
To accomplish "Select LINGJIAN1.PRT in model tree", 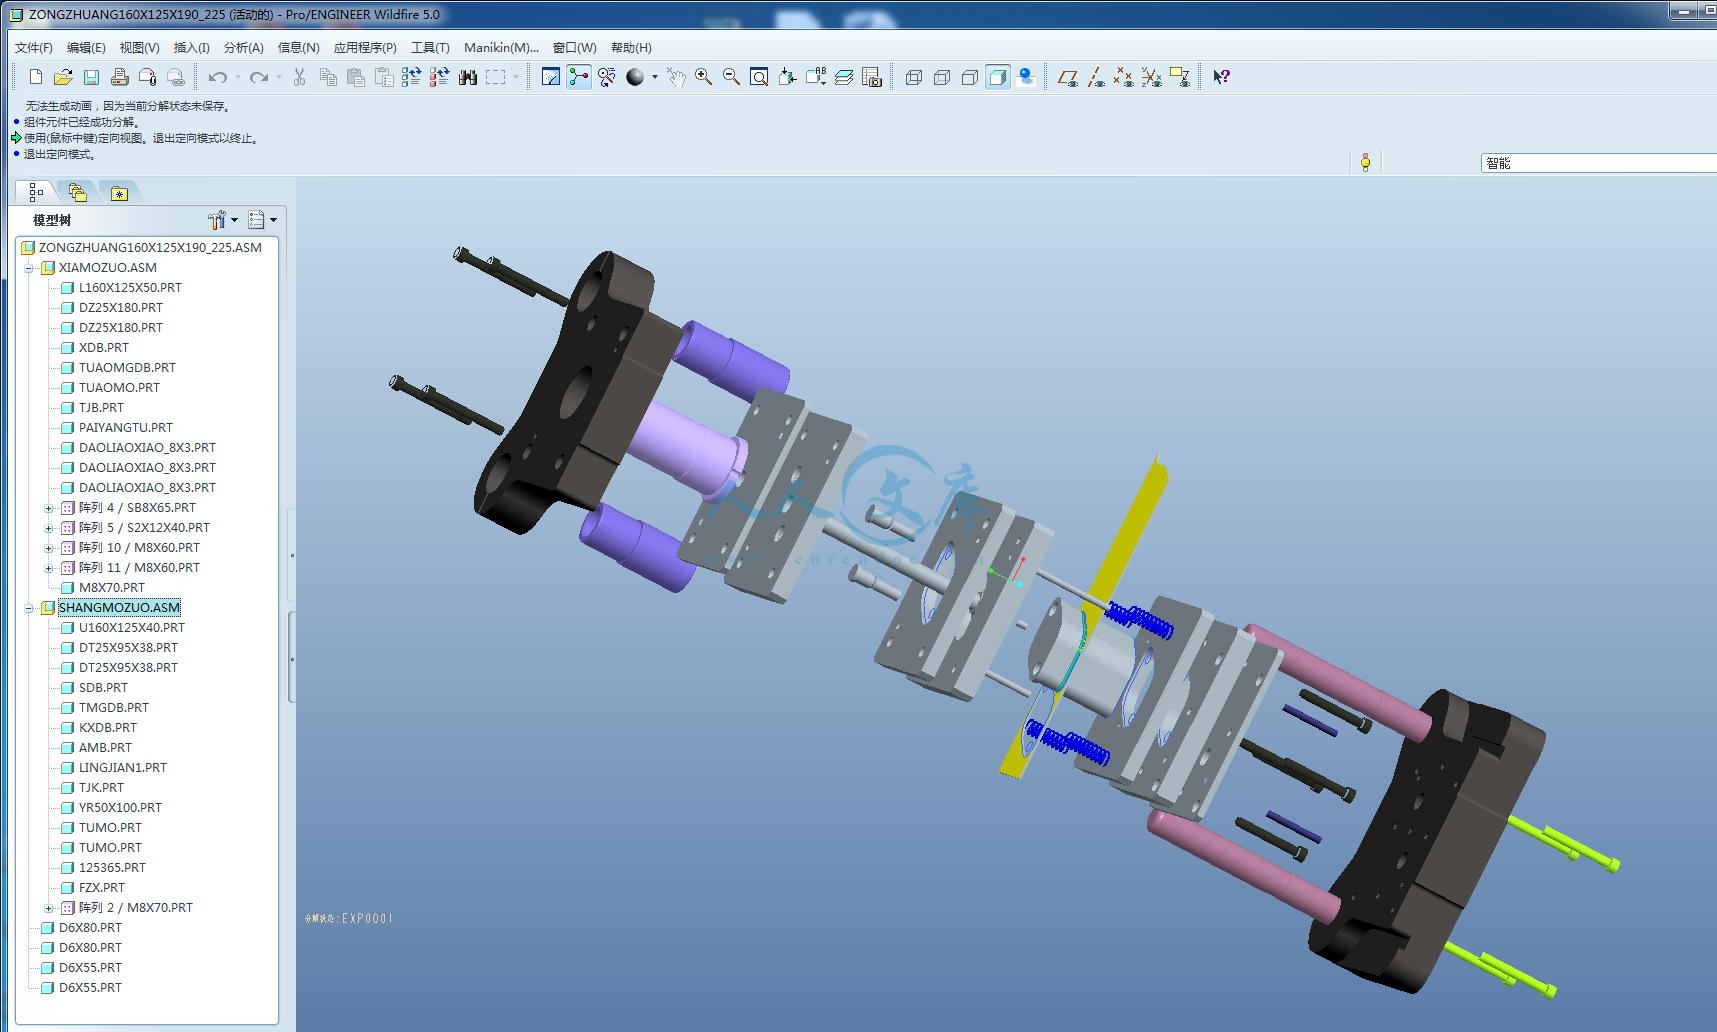I will coord(122,768).
